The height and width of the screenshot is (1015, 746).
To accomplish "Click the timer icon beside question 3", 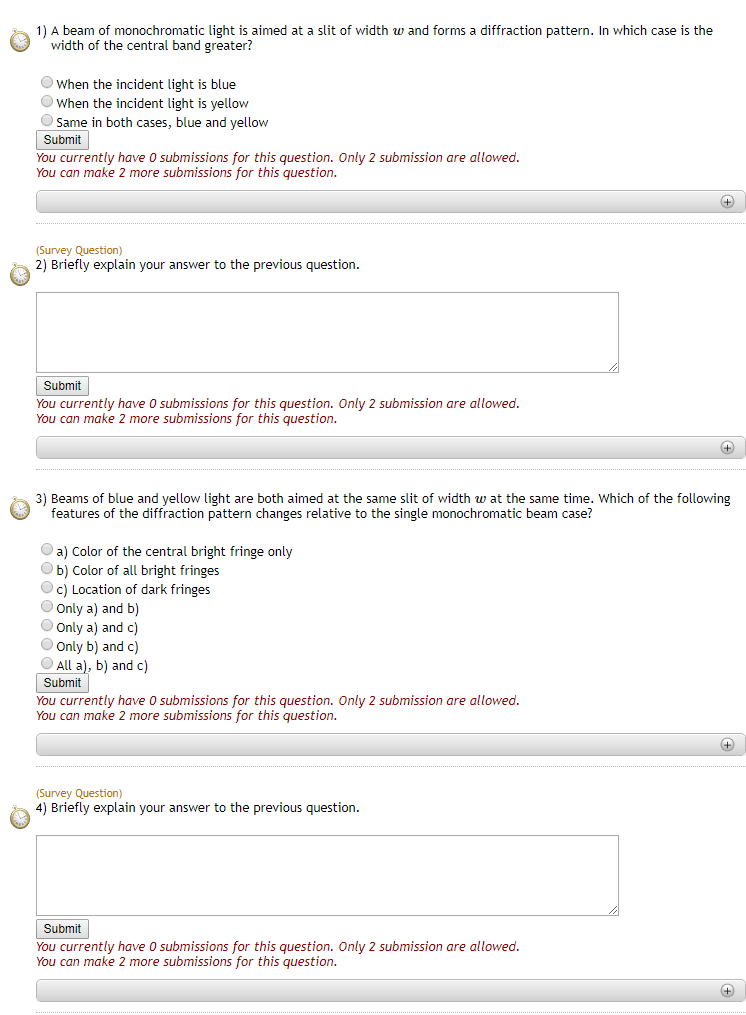I will 20,508.
